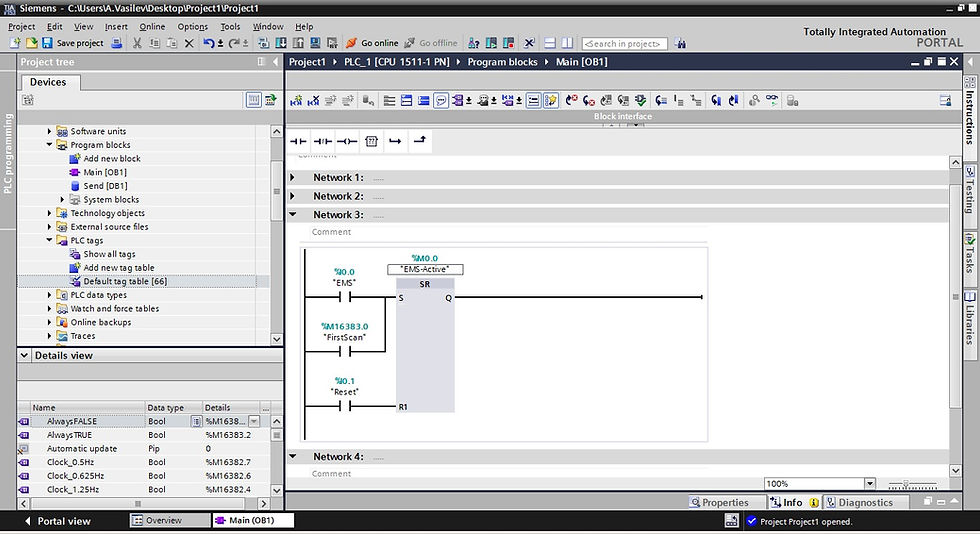Select Send [DB1] in project tree

(x=105, y=186)
